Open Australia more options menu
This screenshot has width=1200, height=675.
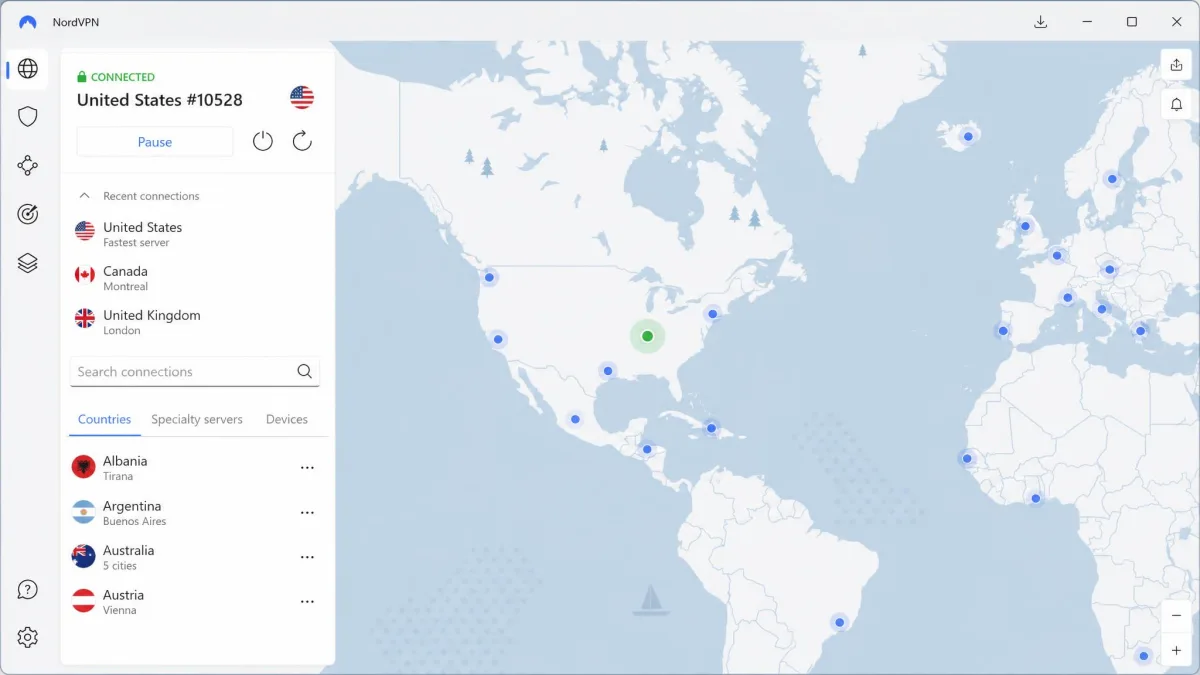click(307, 557)
